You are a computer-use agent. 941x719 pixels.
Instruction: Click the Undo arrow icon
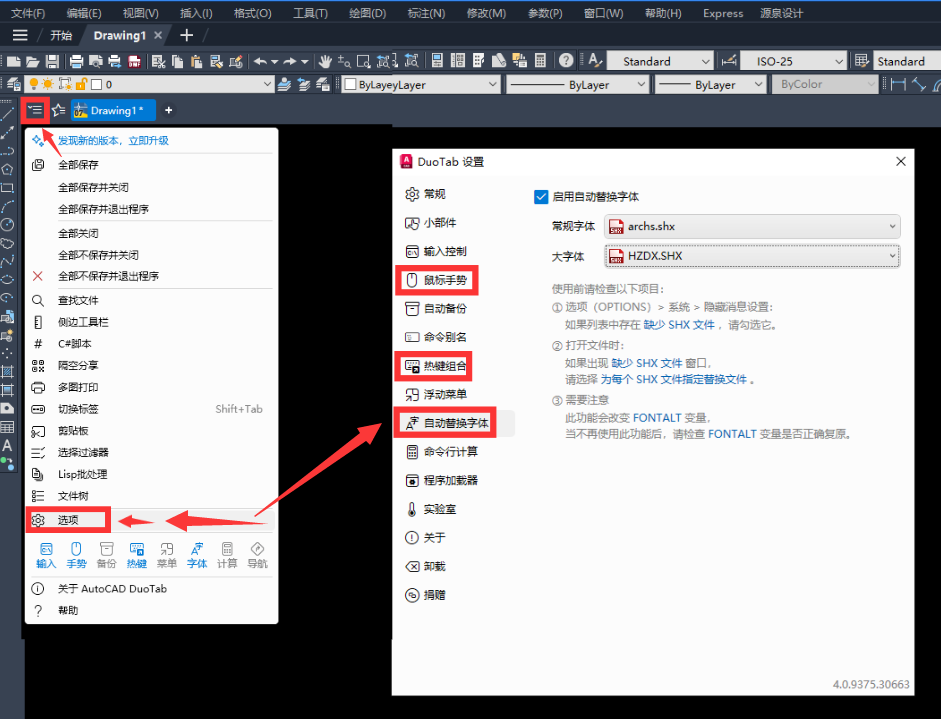(260, 61)
